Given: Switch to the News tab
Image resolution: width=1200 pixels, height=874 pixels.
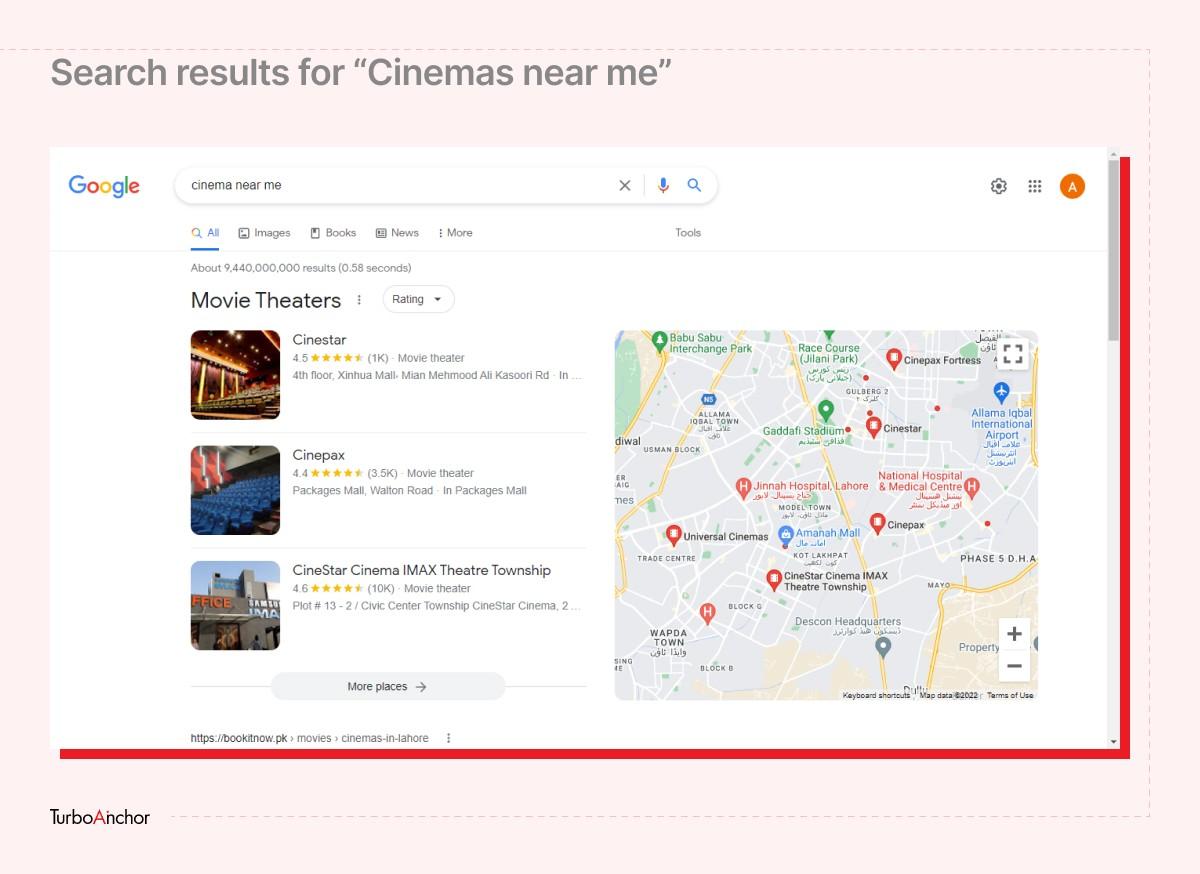Looking at the screenshot, I should (x=397, y=233).
